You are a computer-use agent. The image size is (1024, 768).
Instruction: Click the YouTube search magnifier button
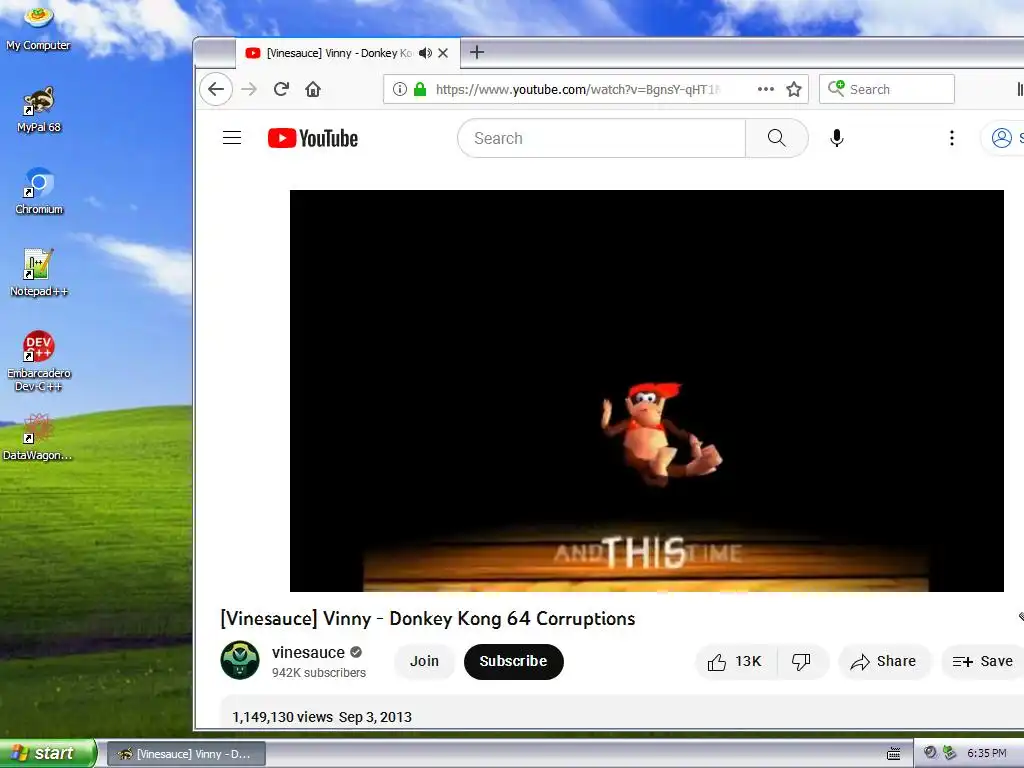[x=776, y=138]
